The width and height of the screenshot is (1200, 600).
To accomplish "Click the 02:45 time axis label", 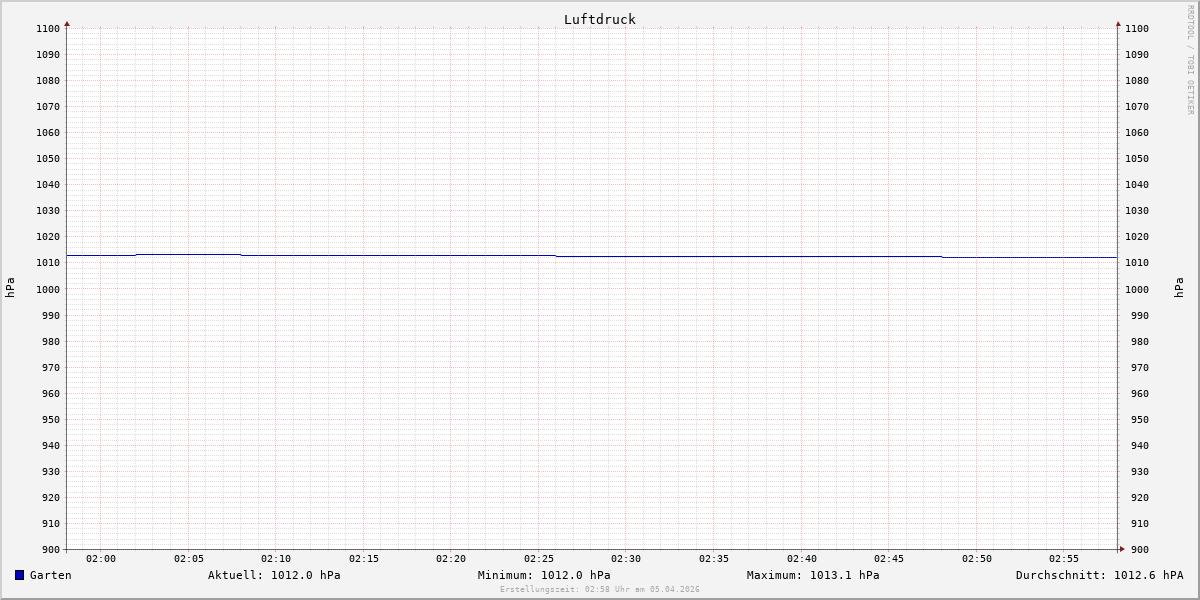I will tap(889, 558).
